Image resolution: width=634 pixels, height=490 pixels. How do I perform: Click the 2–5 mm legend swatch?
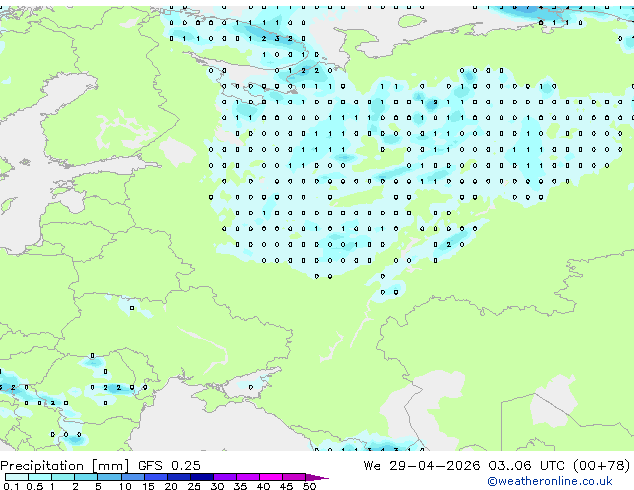86,477
